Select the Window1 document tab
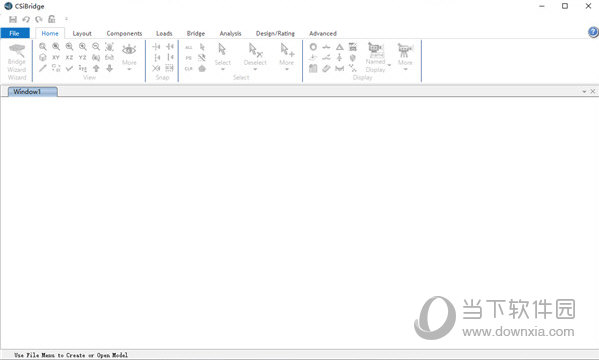 [33, 92]
